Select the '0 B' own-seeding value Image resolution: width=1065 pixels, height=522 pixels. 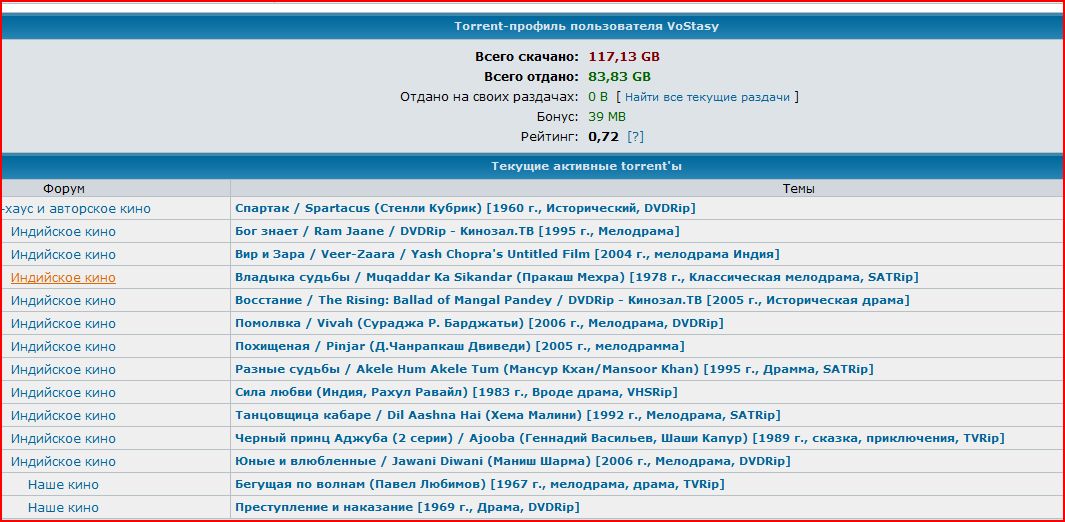pyautogui.click(x=598, y=97)
